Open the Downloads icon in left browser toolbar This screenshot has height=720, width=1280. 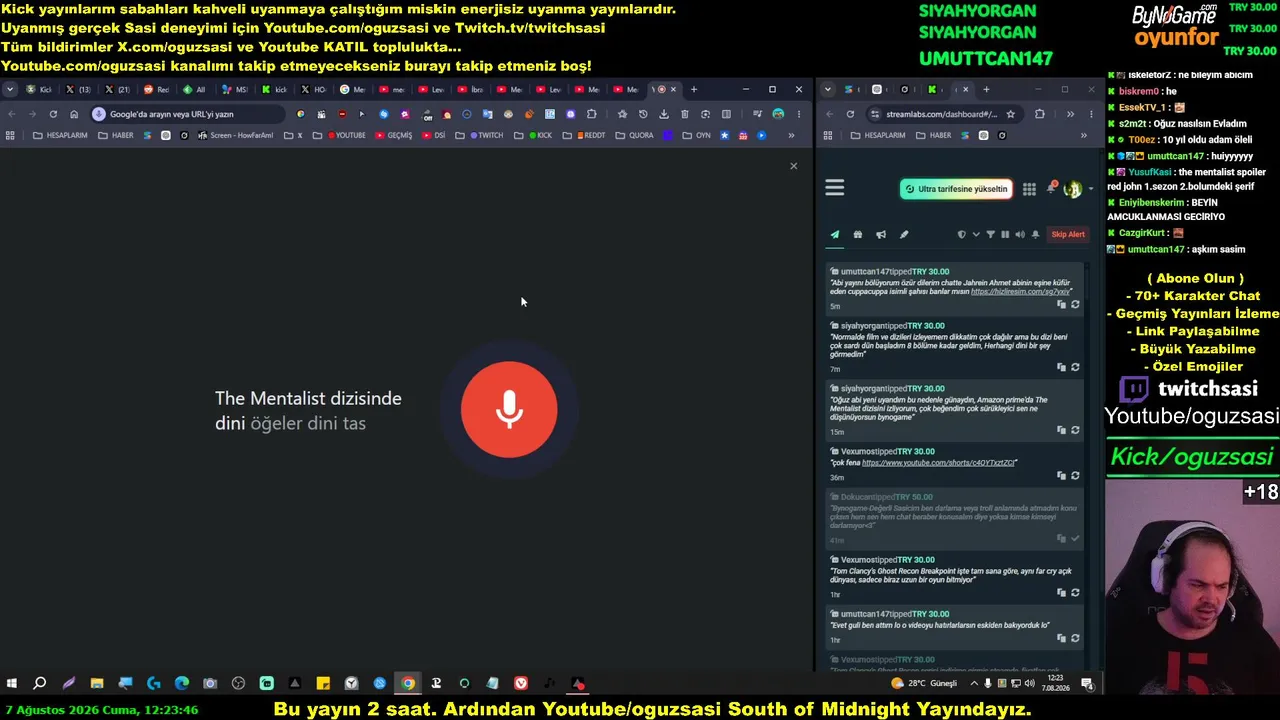[664, 114]
